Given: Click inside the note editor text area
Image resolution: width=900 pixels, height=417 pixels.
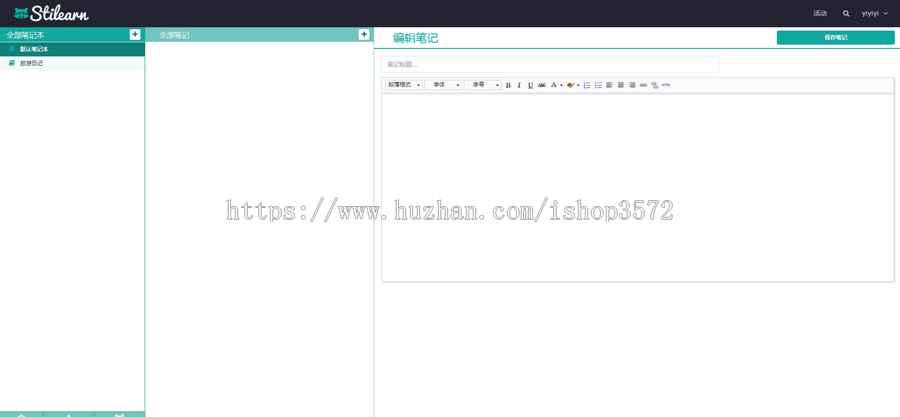Looking at the screenshot, I should (638, 188).
